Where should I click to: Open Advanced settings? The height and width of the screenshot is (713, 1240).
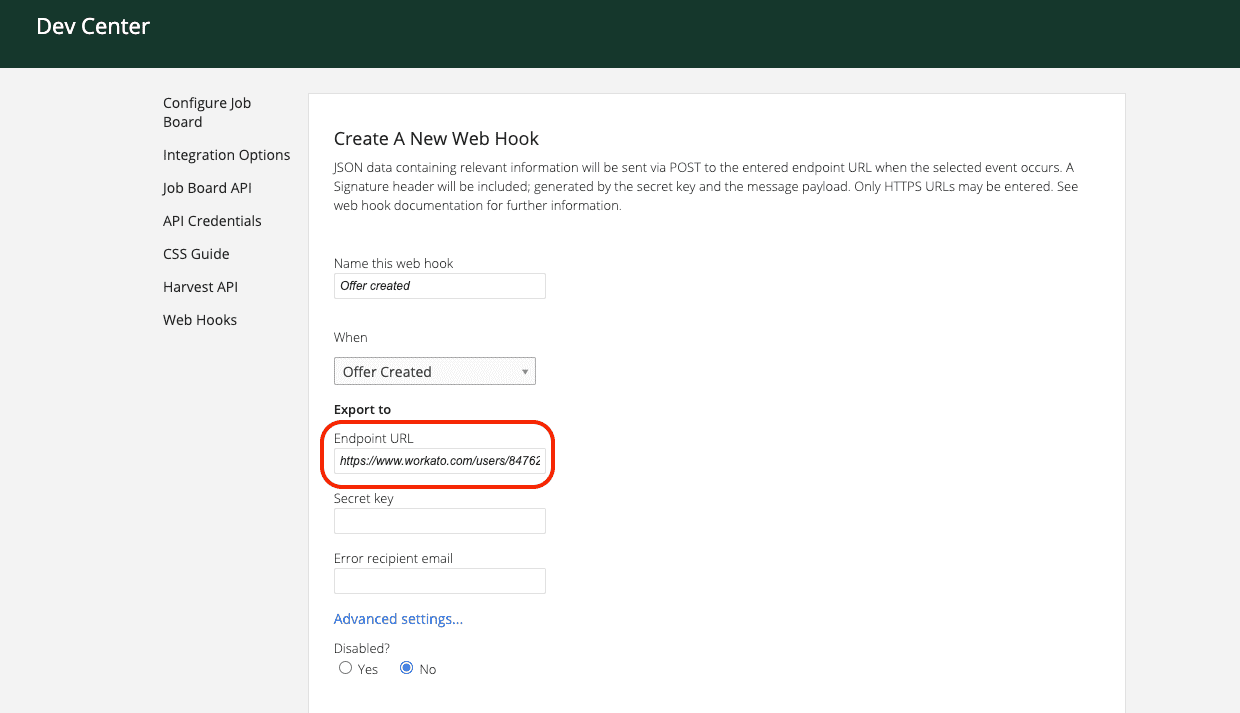pyautogui.click(x=397, y=618)
